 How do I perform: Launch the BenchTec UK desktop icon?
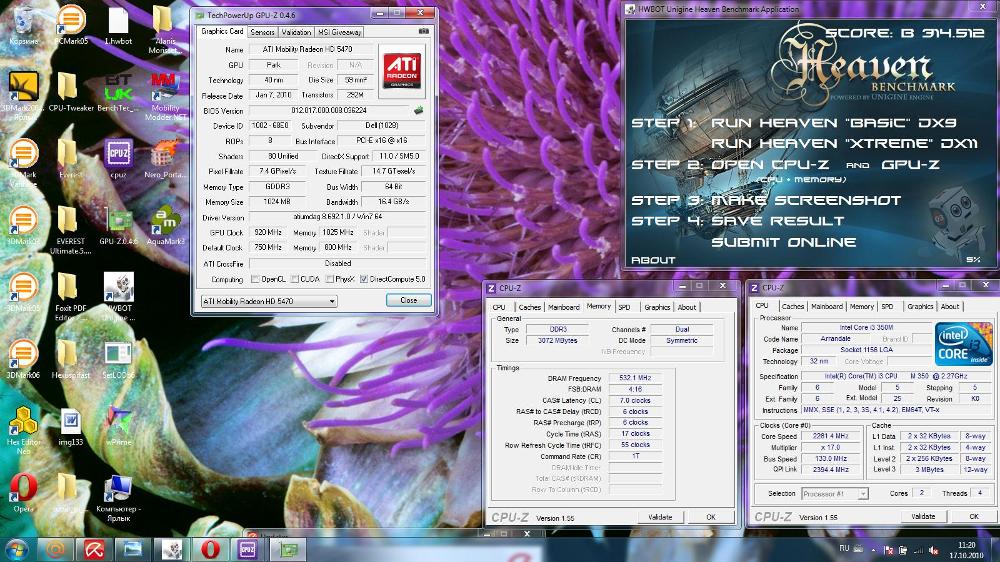click(x=118, y=92)
